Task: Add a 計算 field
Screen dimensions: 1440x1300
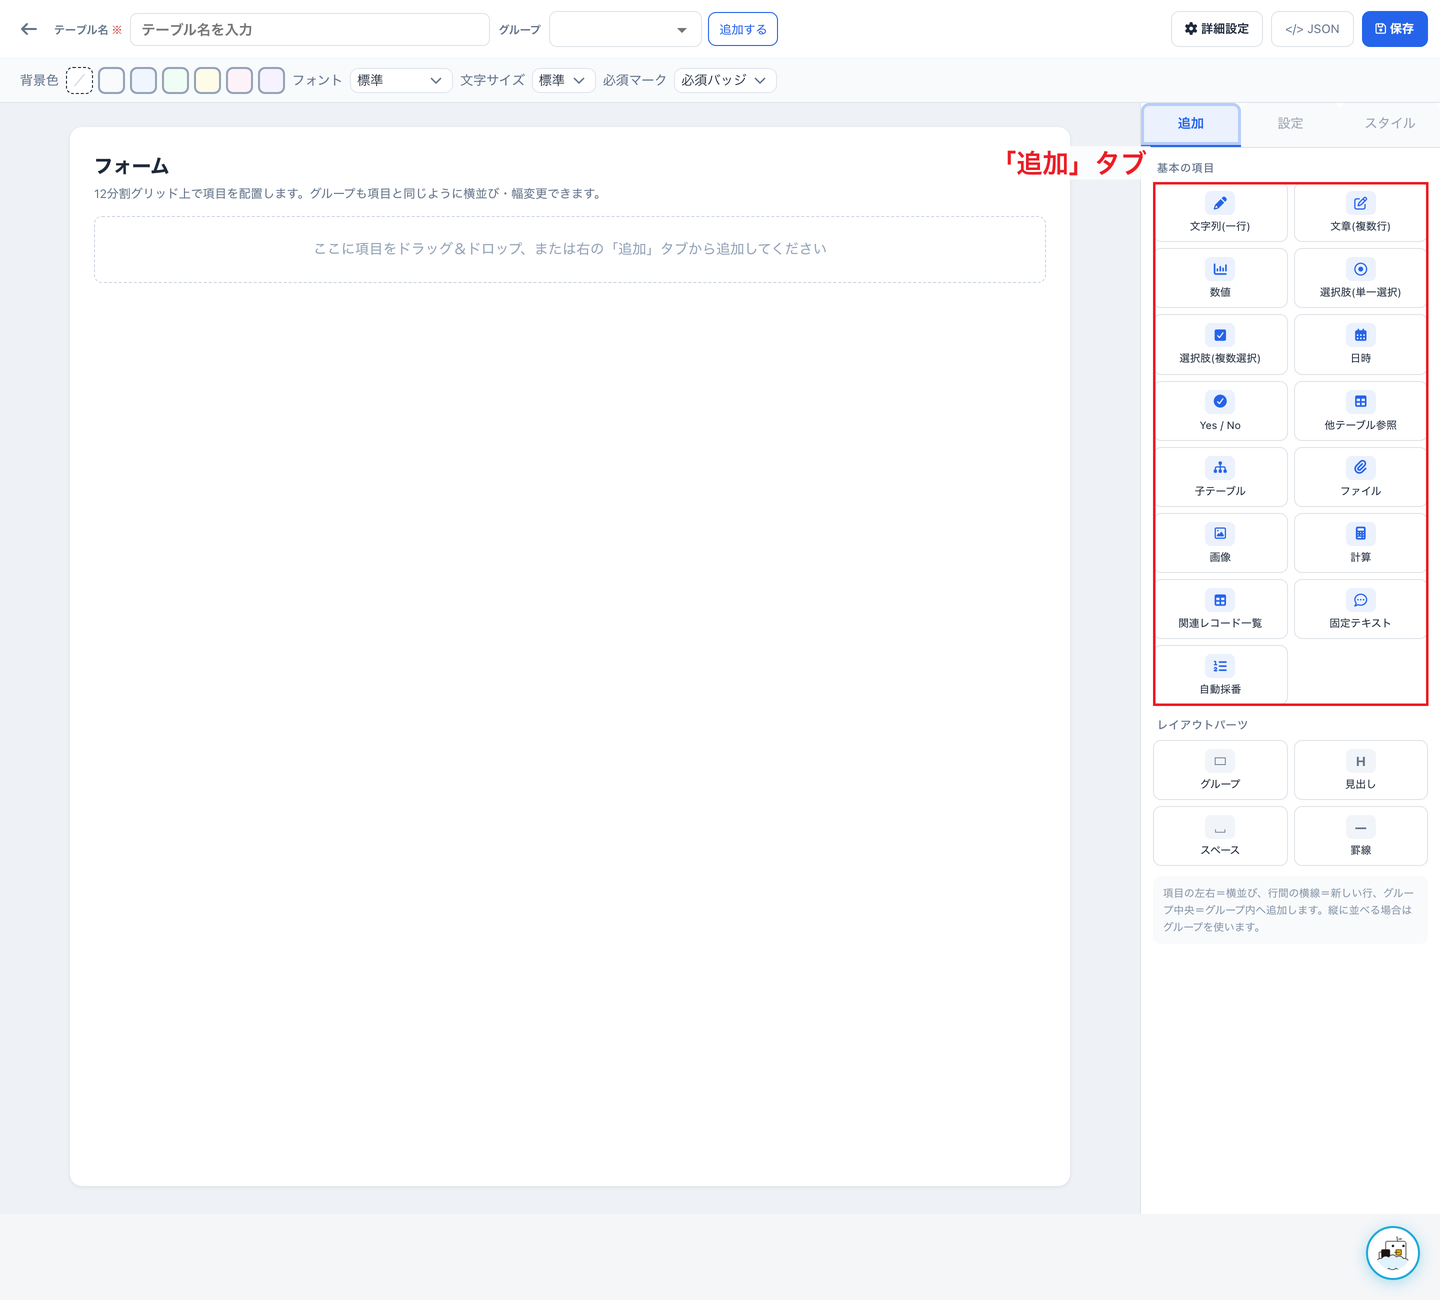Action: 1360,543
